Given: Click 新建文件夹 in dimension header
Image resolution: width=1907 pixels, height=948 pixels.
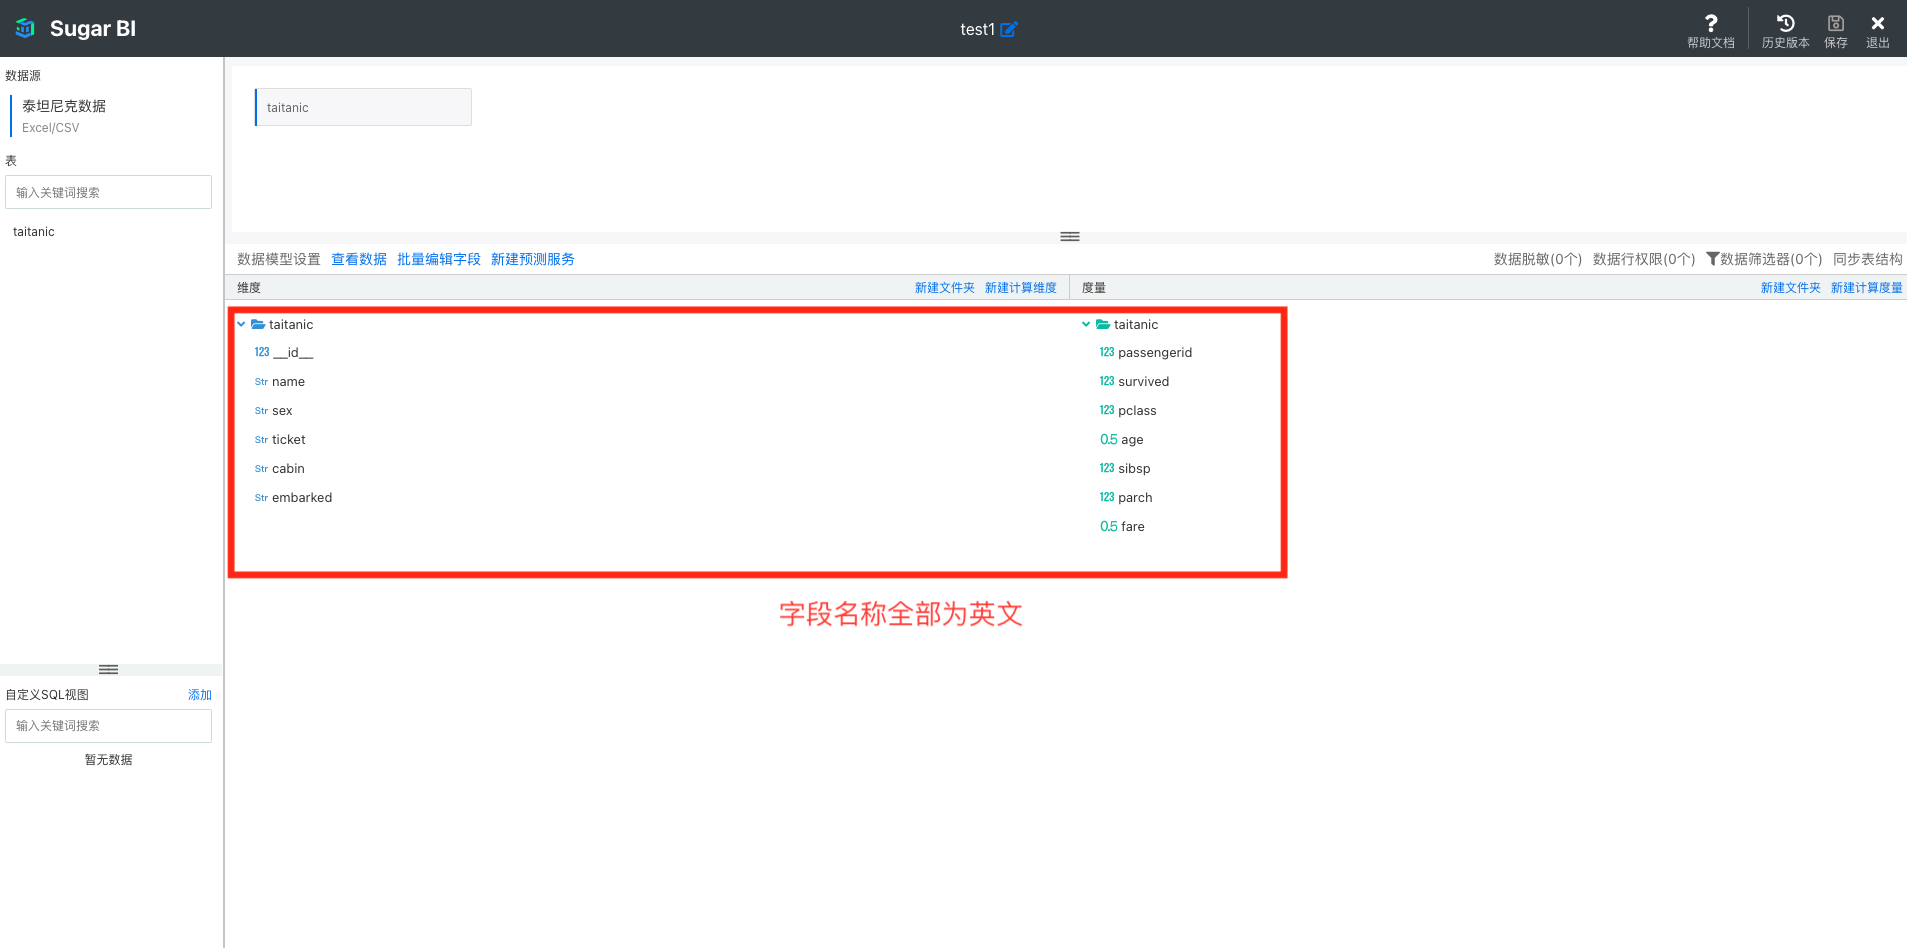Looking at the screenshot, I should click(945, 288).
